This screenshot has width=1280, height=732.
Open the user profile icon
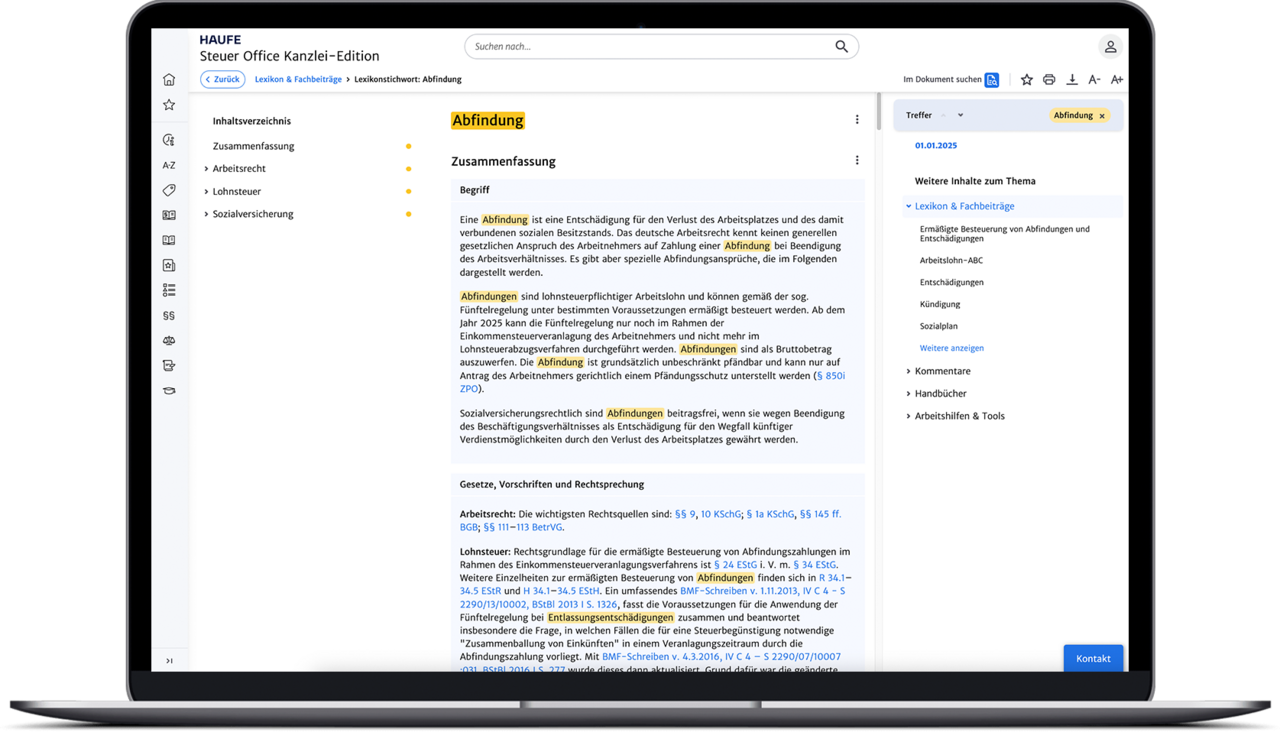[1109, 47]
